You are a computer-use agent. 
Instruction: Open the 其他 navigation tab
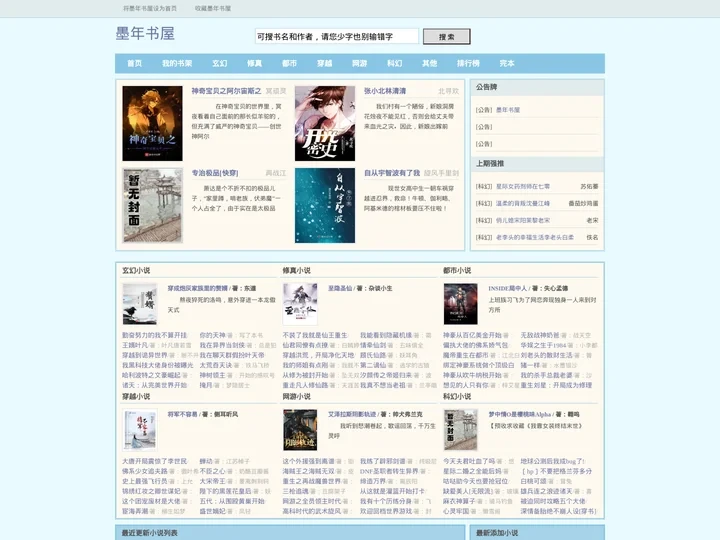click(429, 63)
